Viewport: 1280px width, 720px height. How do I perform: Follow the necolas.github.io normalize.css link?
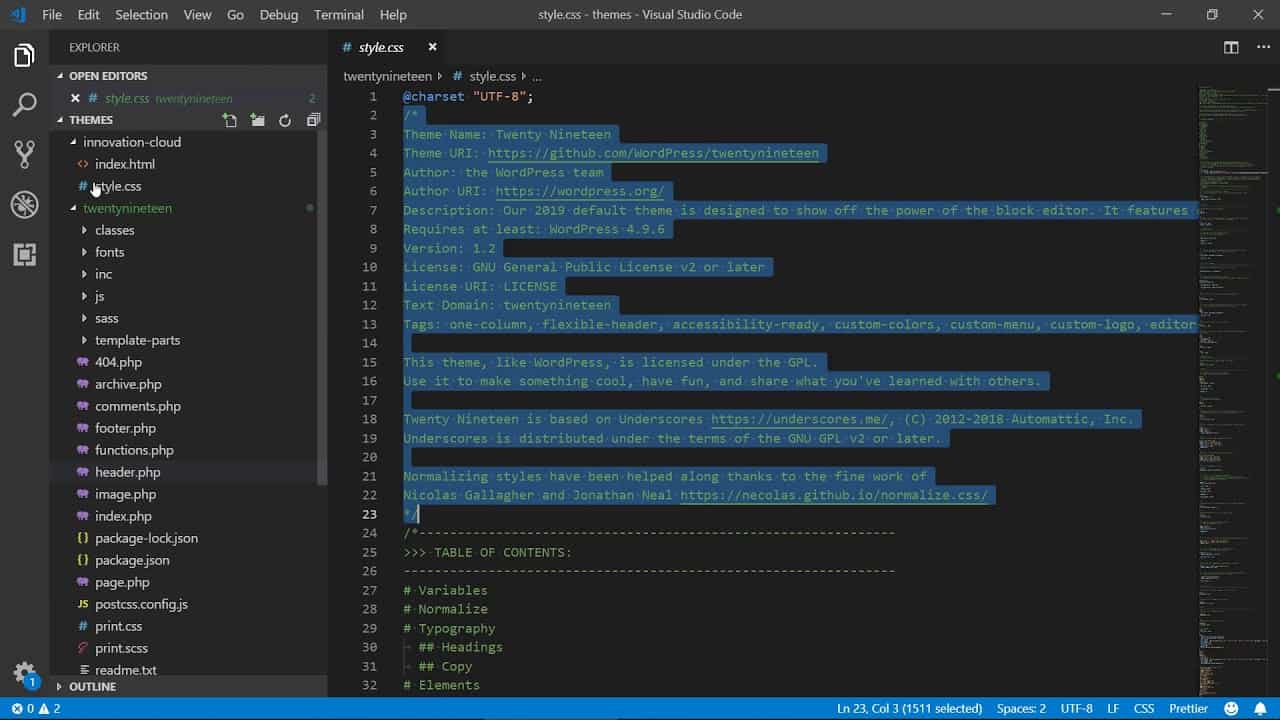833,495
